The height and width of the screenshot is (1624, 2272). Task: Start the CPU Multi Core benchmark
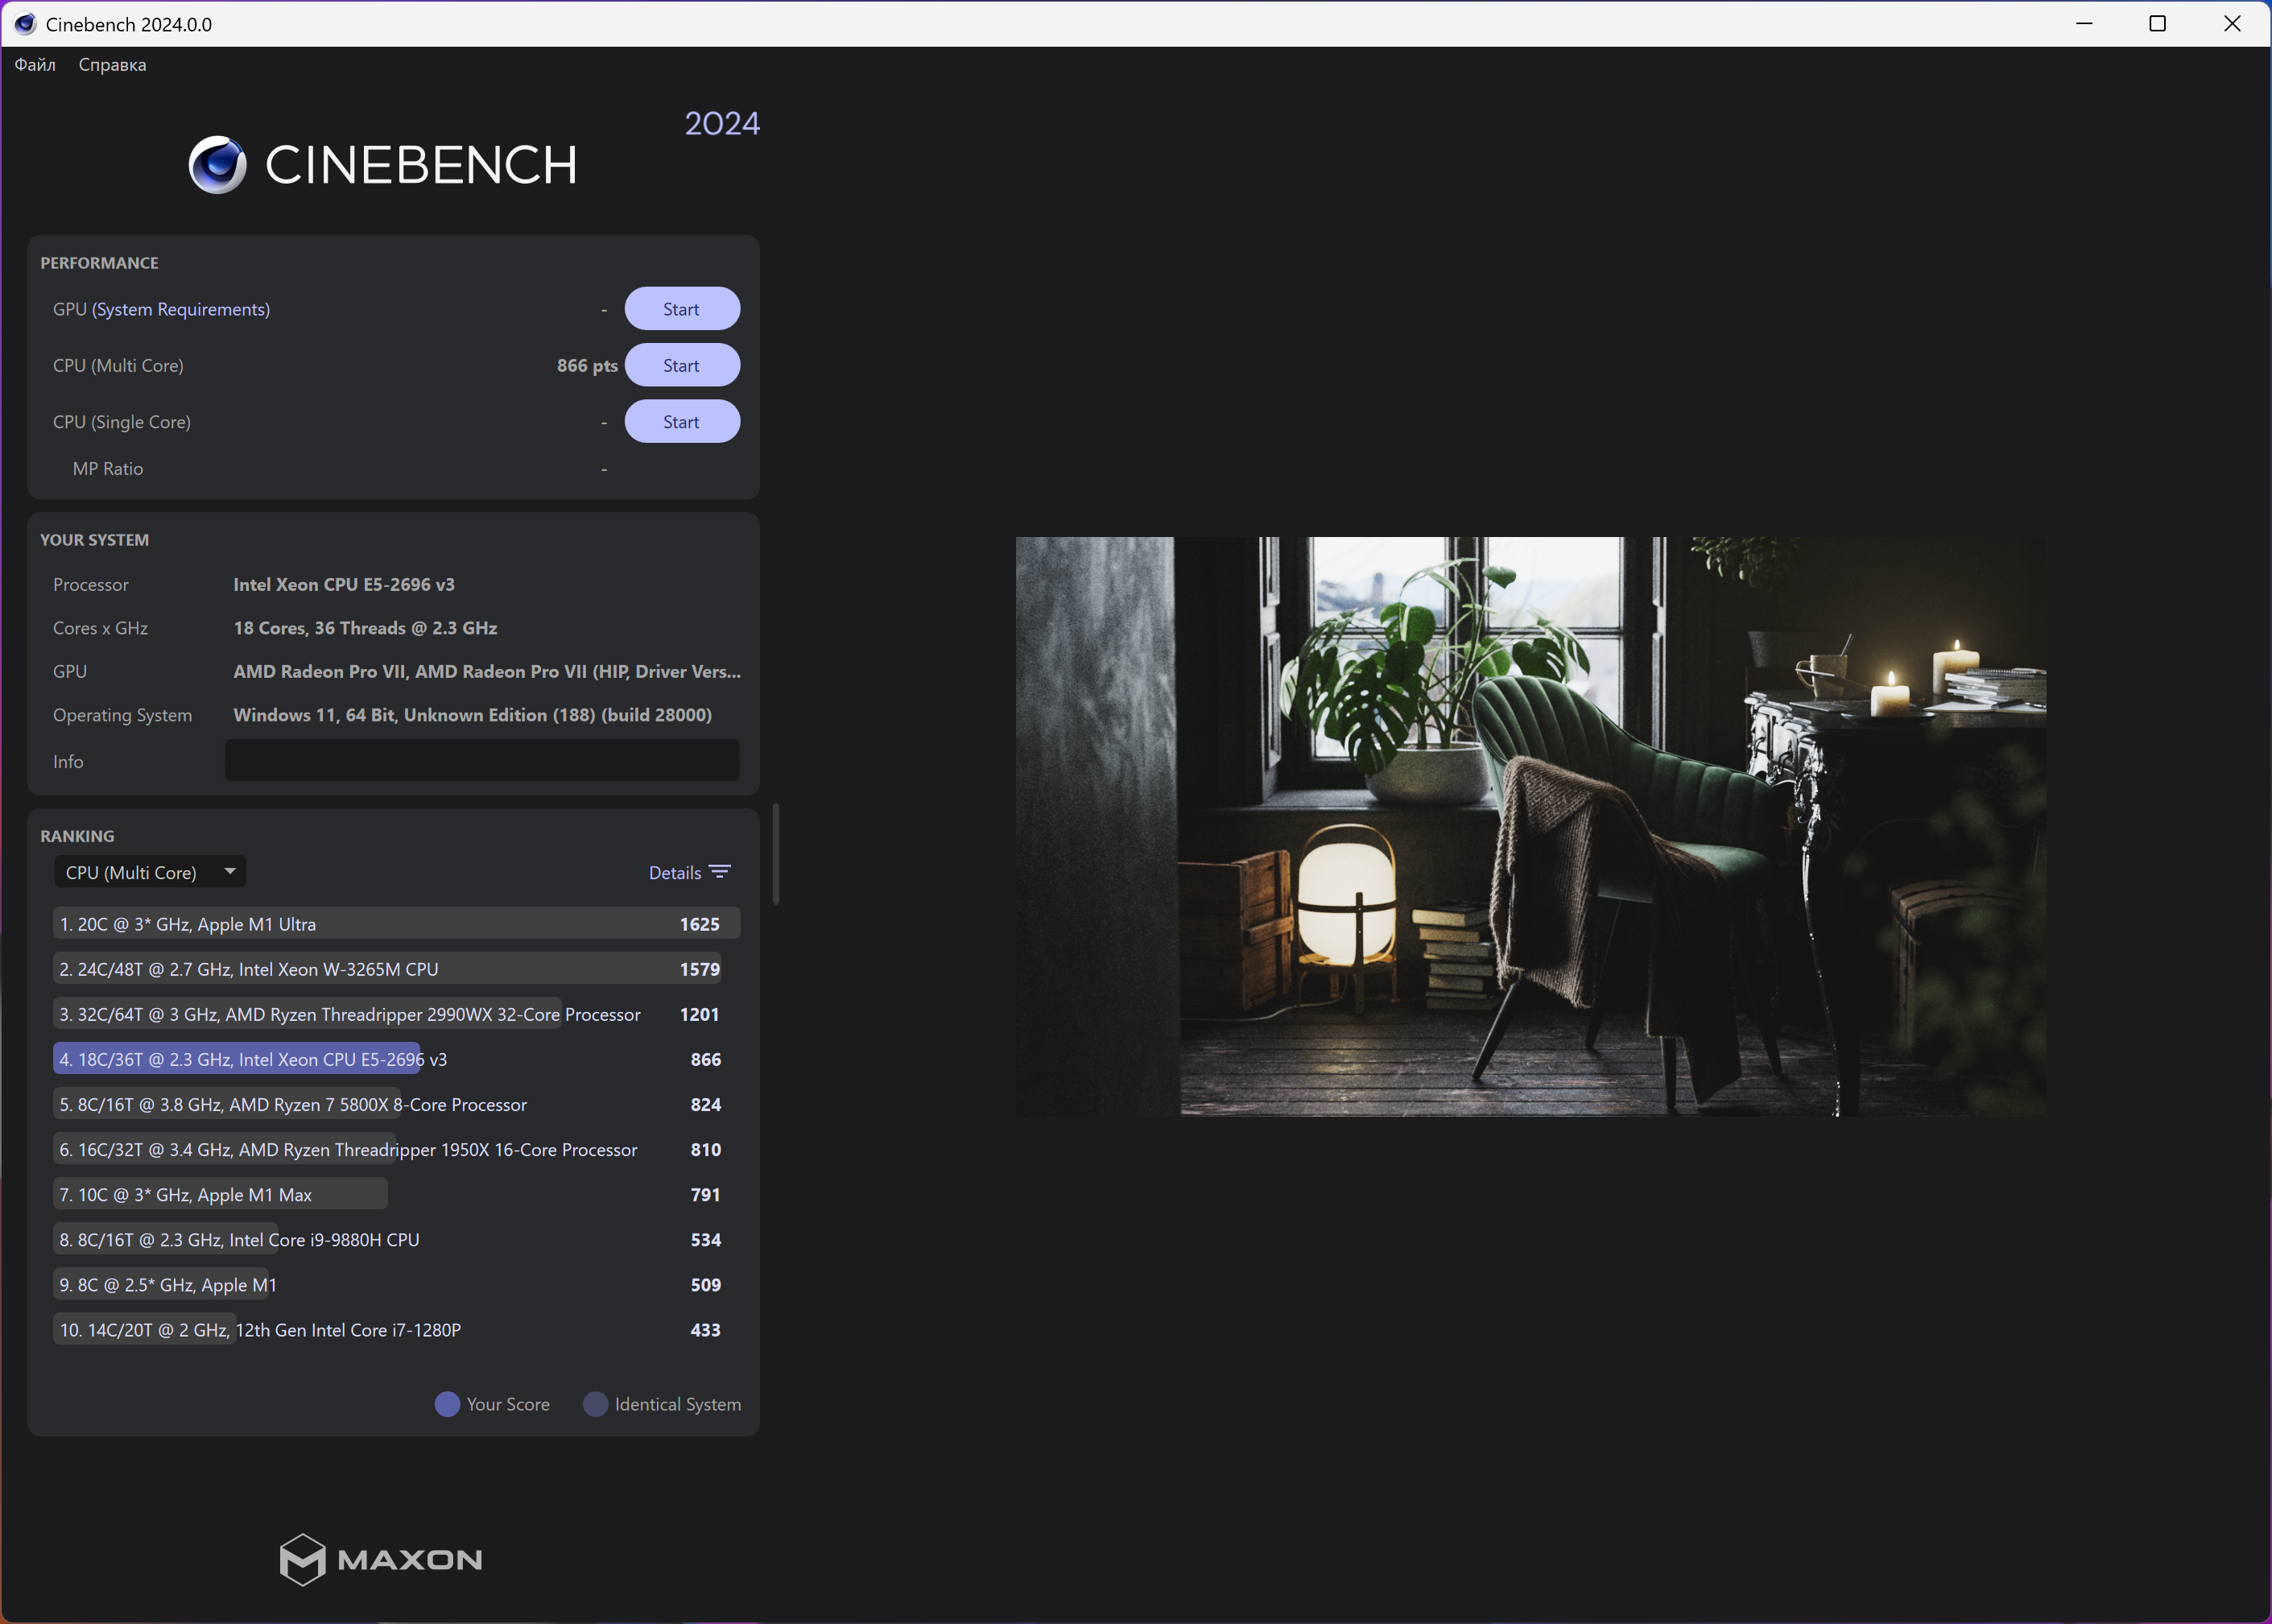point(681,365)
